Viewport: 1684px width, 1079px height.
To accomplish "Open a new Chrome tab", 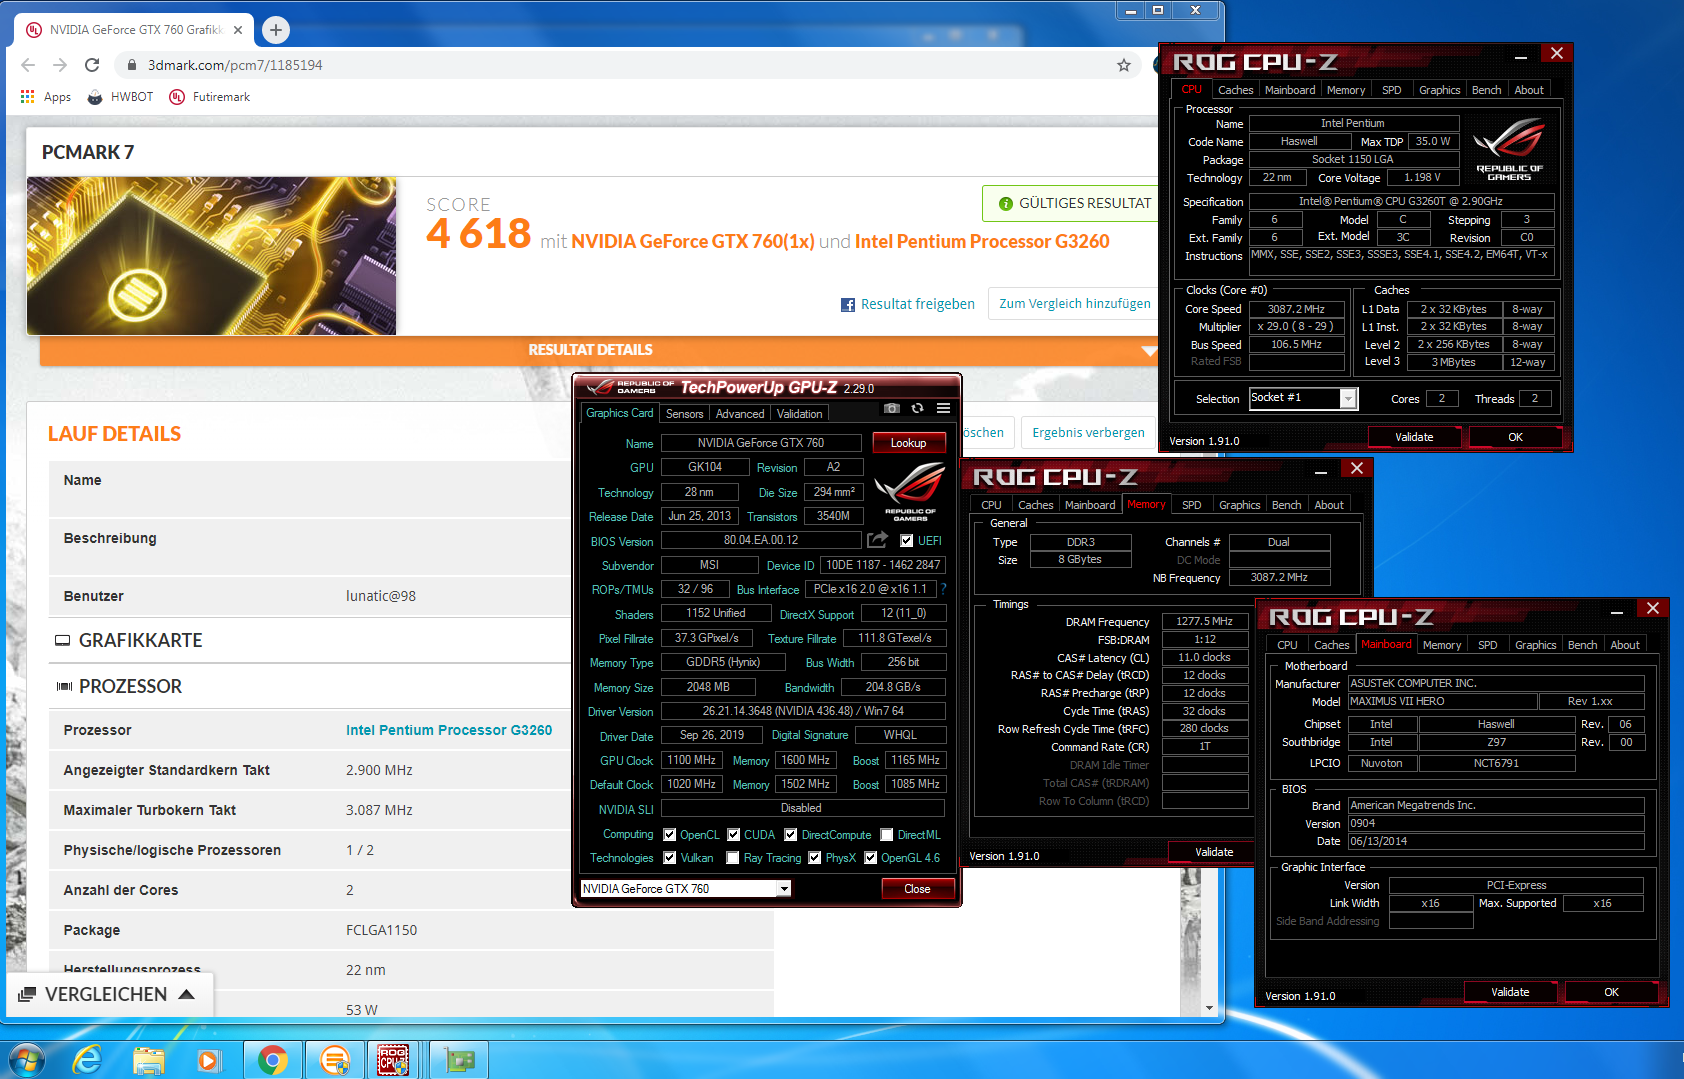I will pos(276,30).
